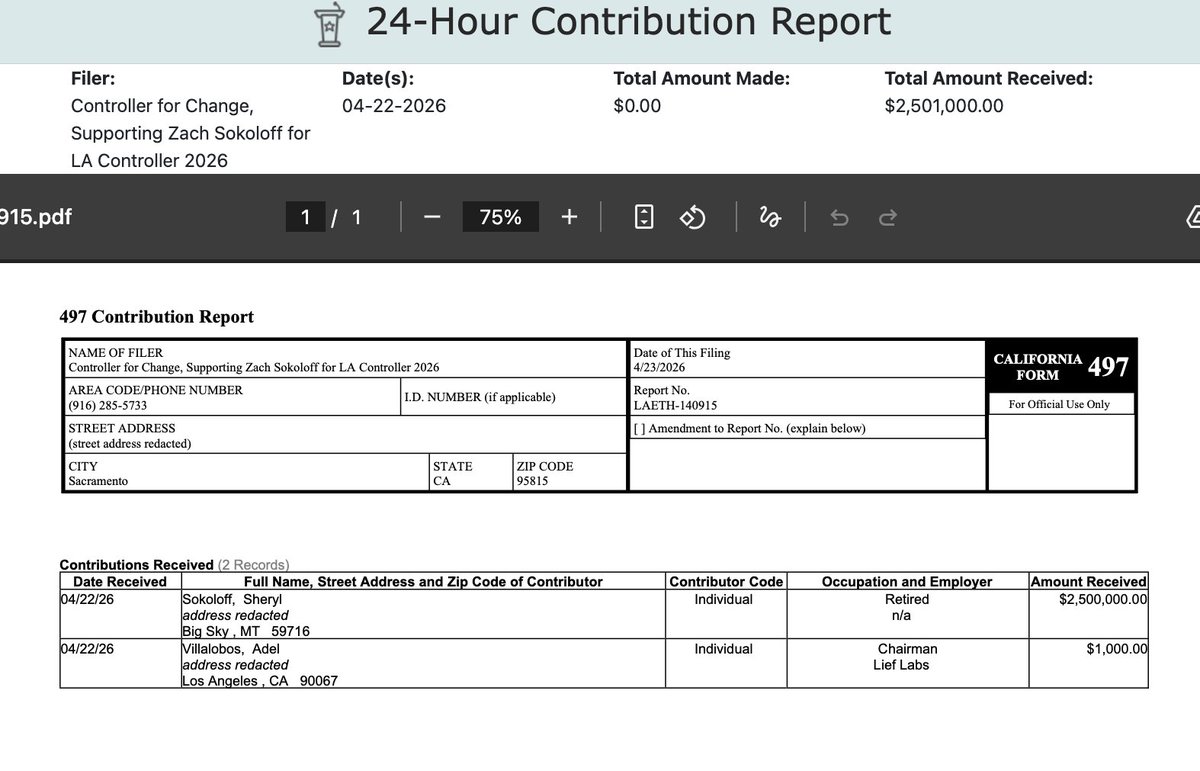Click the 915.pdf file name
The width and height of the screenshot is (1200, 771).
coord(36,217)
